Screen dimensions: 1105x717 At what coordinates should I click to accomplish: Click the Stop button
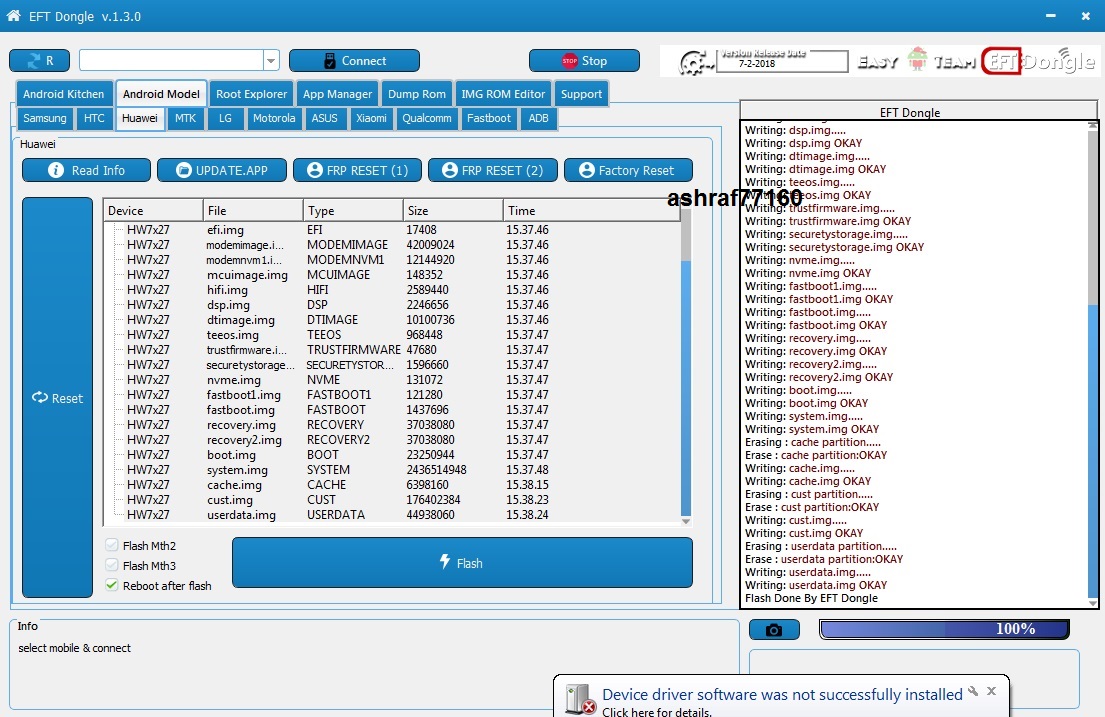584,61
